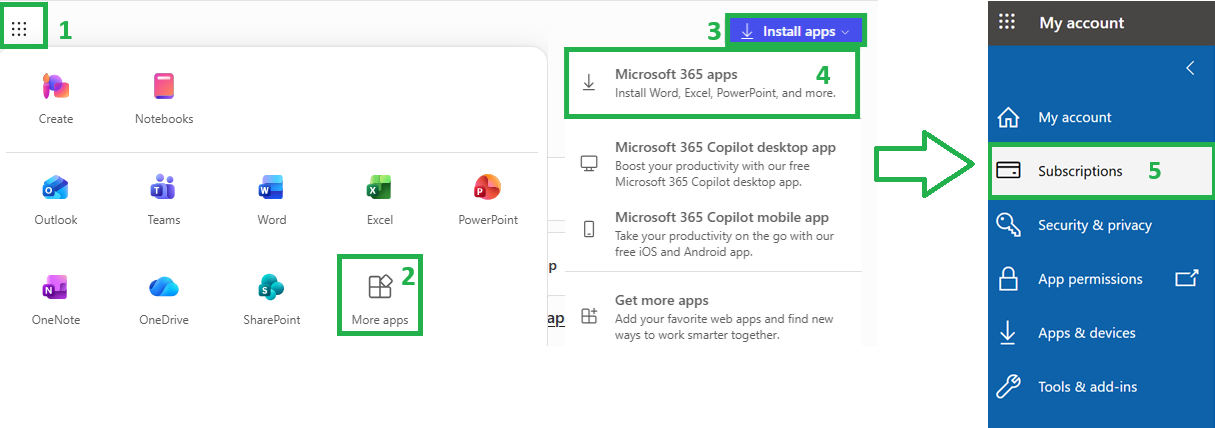Click the My account header title
Screen dimensions: 1215x428
pyautogui.click(x=1082, y=22)
